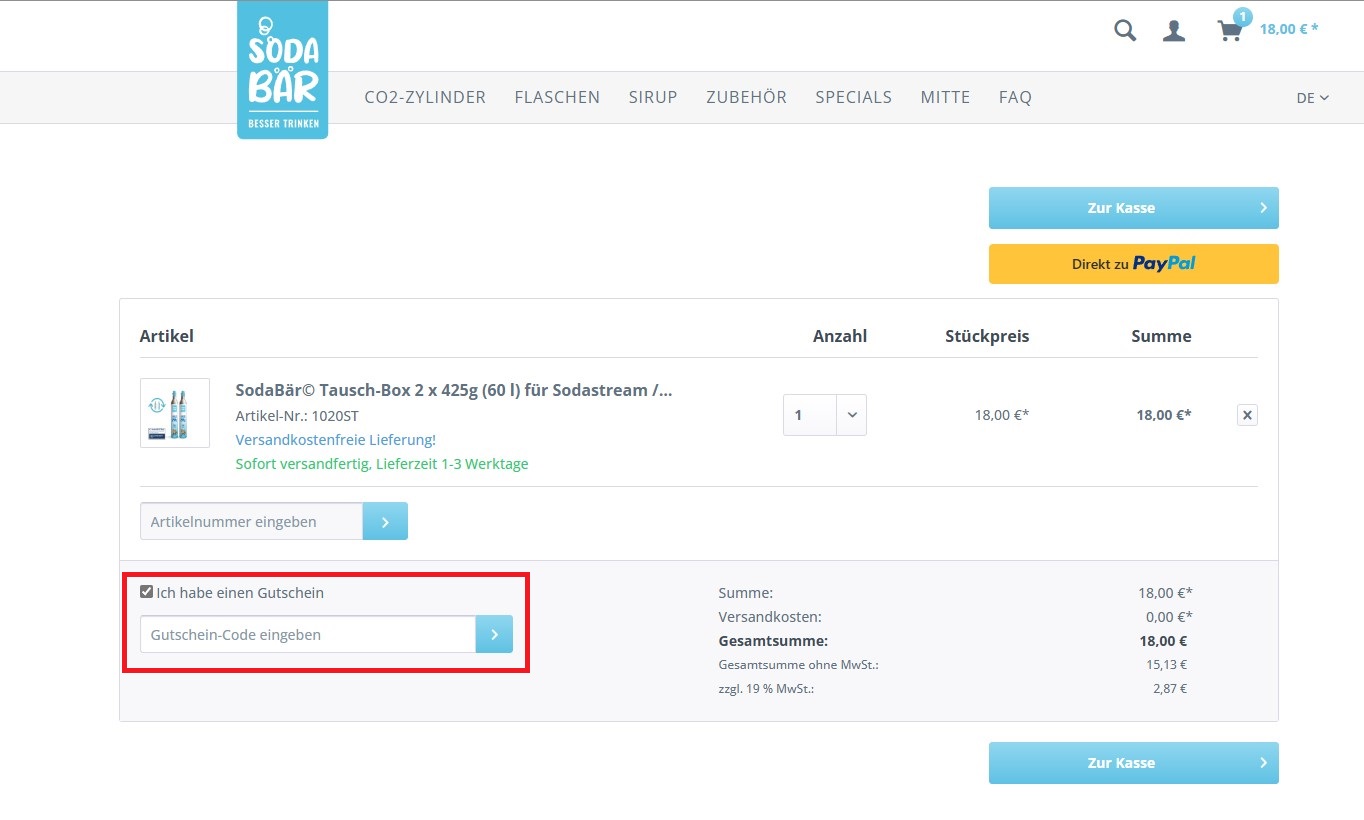
Task: Click the 'Anzahl' column header
Action: [840, 336]
